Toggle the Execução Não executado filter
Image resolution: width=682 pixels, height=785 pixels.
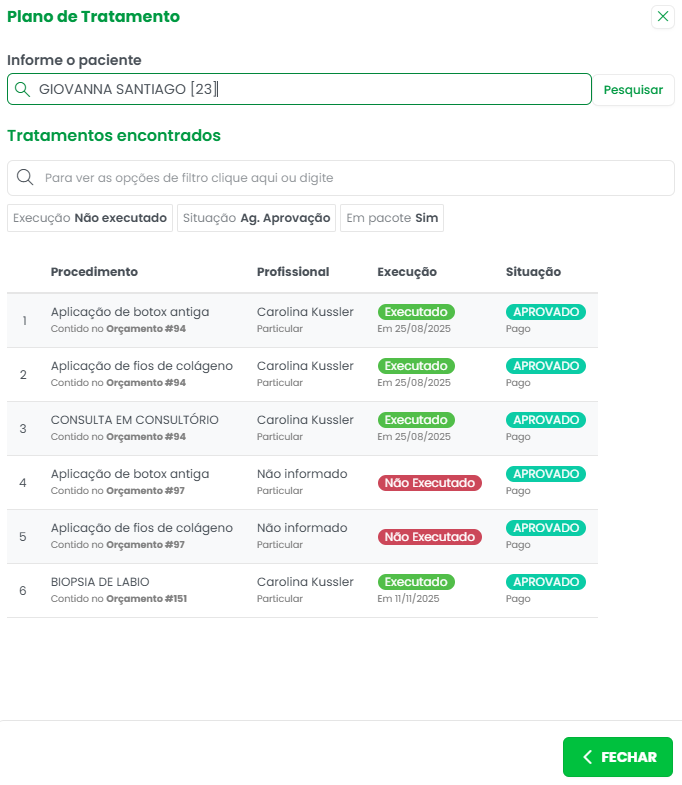tap(90, 218)
